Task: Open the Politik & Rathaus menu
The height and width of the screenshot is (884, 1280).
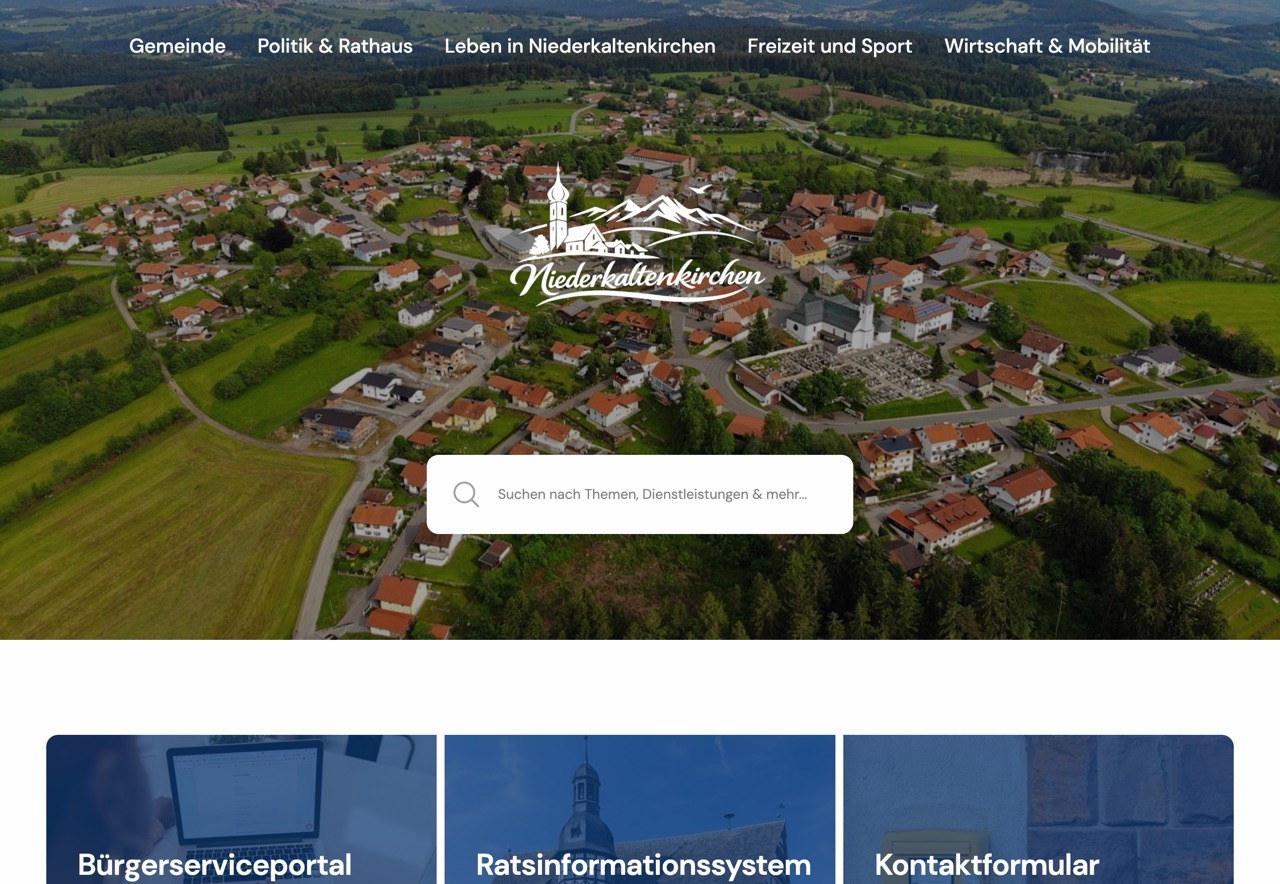Action: click(x=335, y=46)
